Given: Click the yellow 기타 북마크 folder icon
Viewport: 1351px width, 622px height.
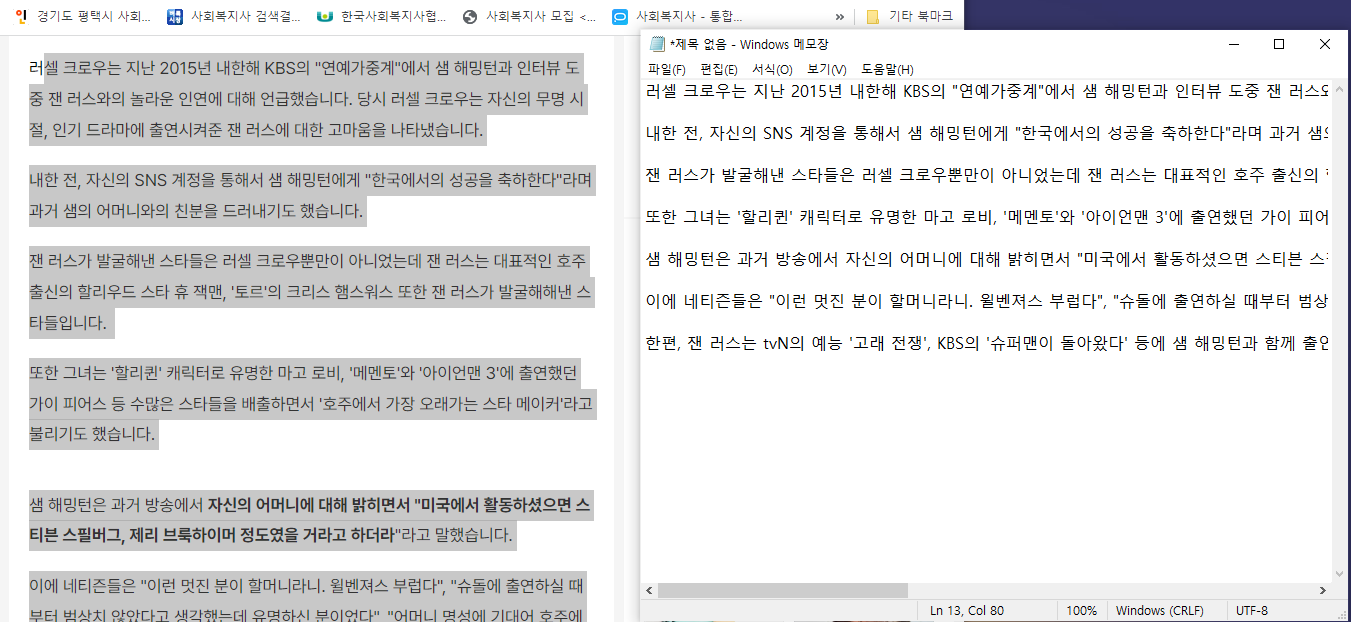Looking at the screenshot, I should pos(873,16).
